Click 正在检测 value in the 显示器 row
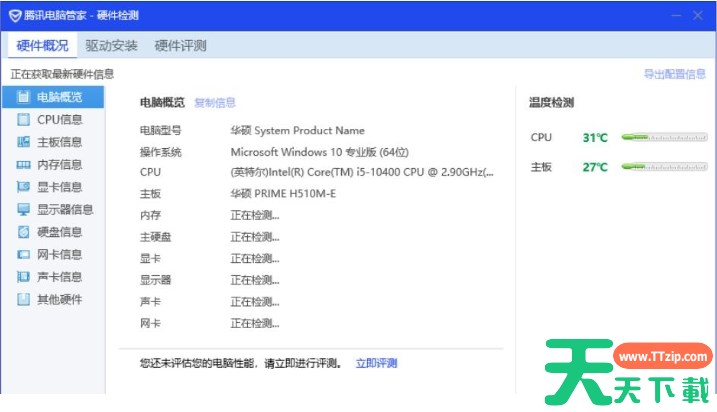Screen dimensions: 717x412 (x=255, y=280)
